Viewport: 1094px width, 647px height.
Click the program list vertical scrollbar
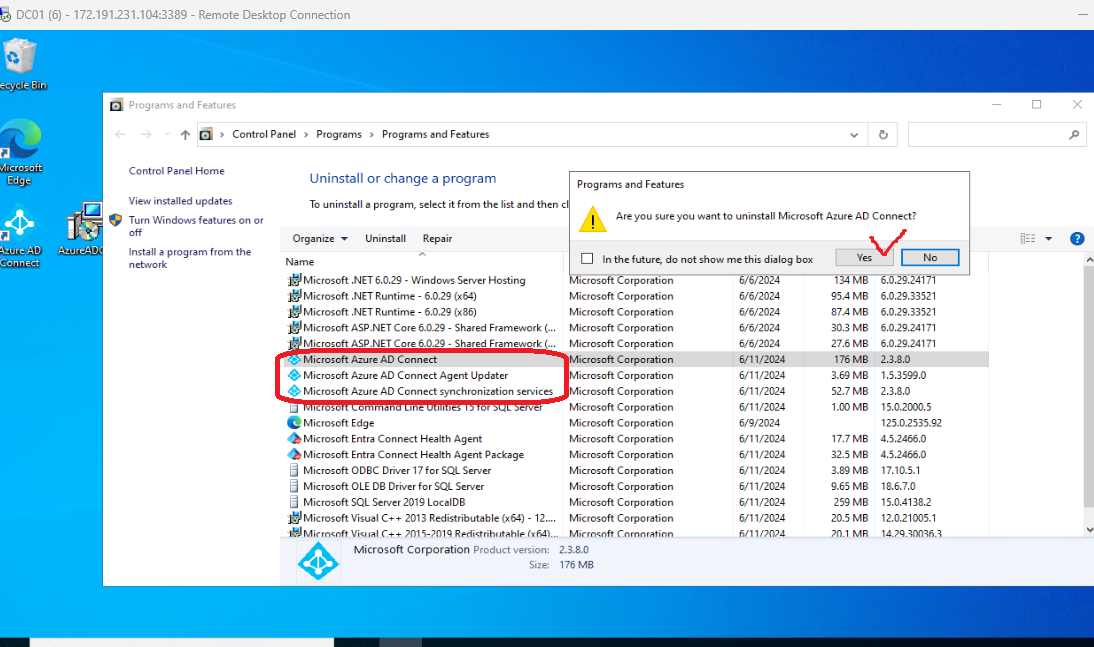pos(1088,395)
